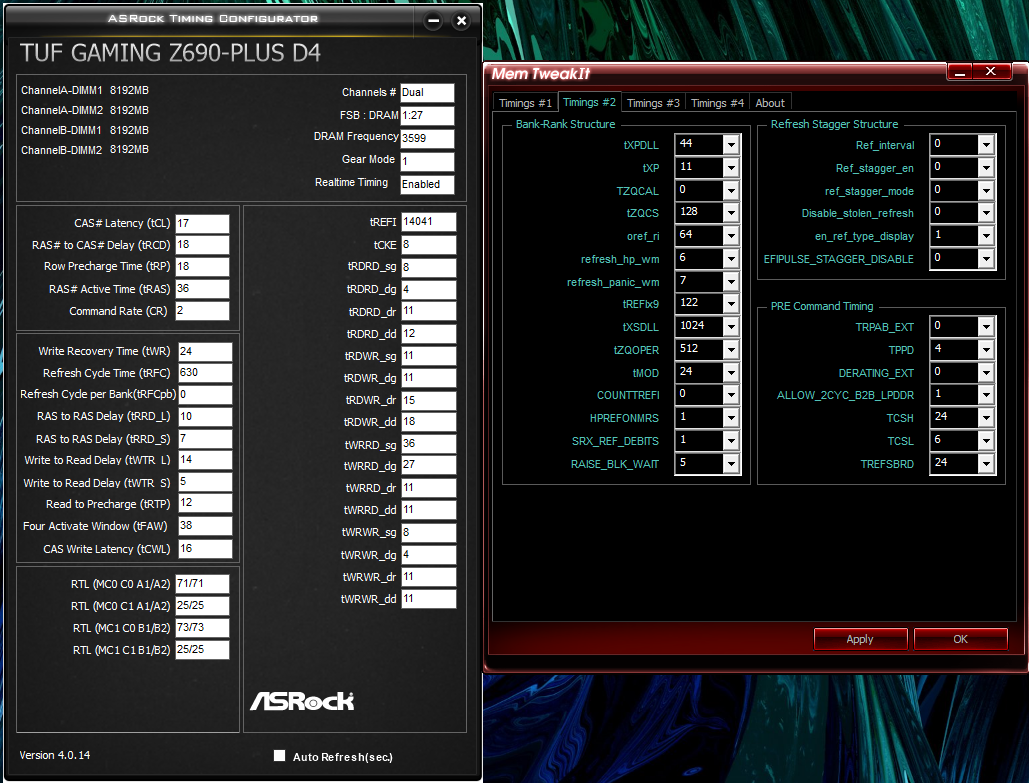The width and height of the screenshot is (1029, 783).
Task: Select the Write Recovery Time (tWR) field
Action: (205, 351)
